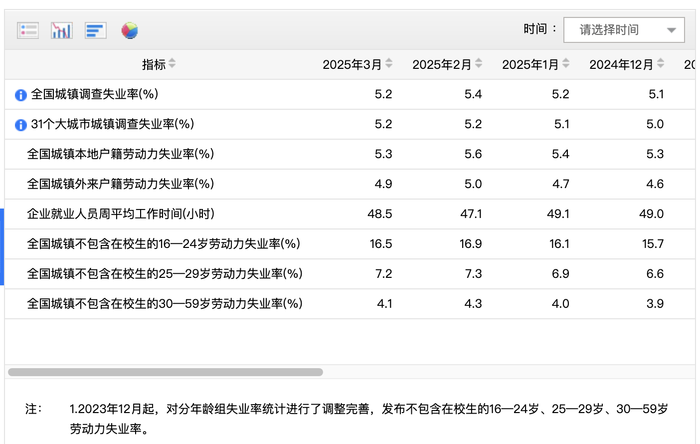Select row 全国城镇本地户籍劳动力失业率(%)
Viewport: 700px width, 444px height.
(x=350, y=154)
